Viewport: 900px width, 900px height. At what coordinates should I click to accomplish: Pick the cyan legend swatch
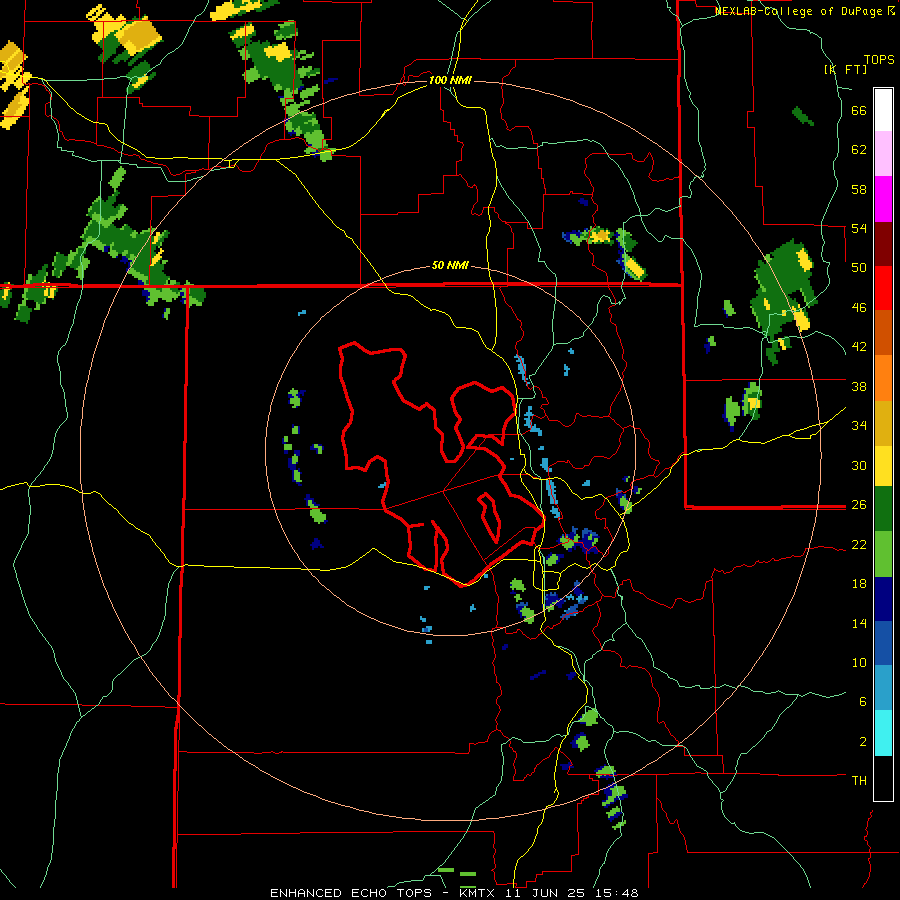[x=883, y=733]
